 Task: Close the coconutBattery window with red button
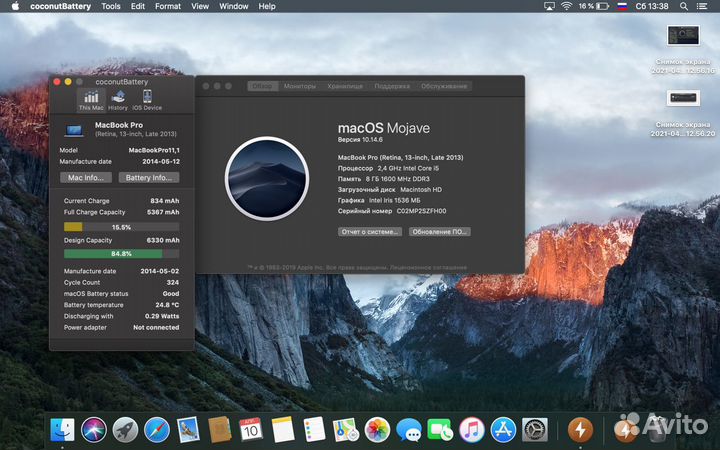57,82
